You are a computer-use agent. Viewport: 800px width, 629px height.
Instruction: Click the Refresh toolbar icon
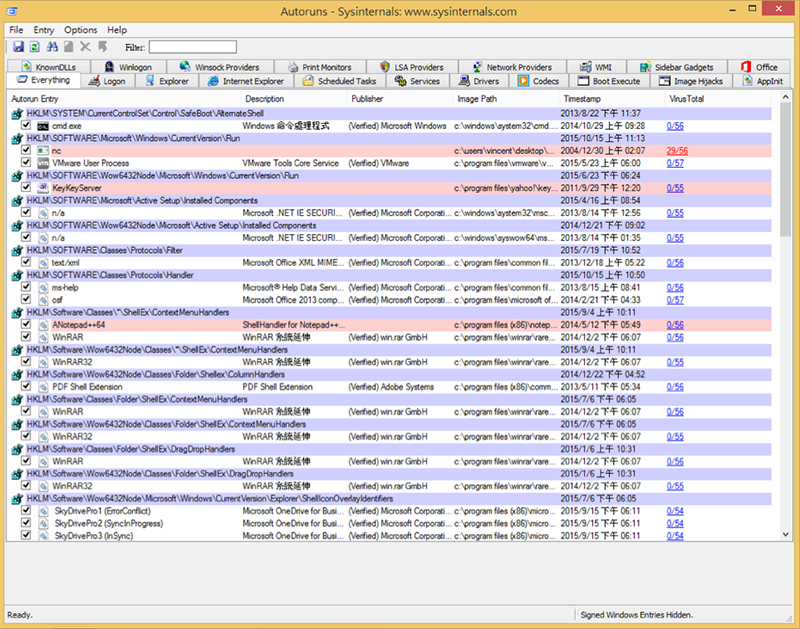(x=35, y=47)
